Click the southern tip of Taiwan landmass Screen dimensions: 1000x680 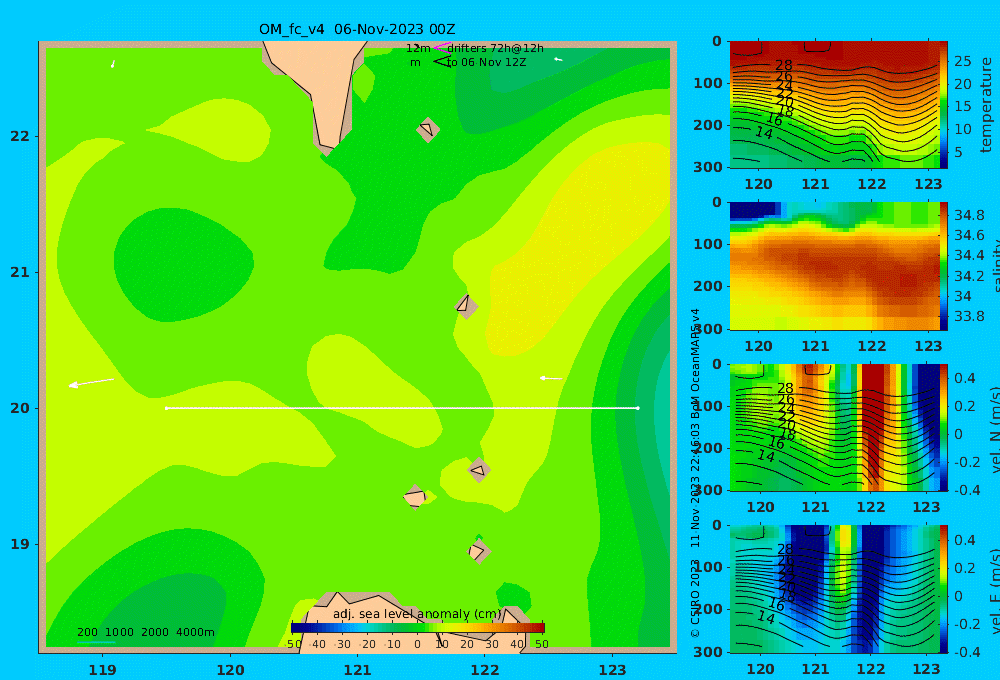[328, 148]
